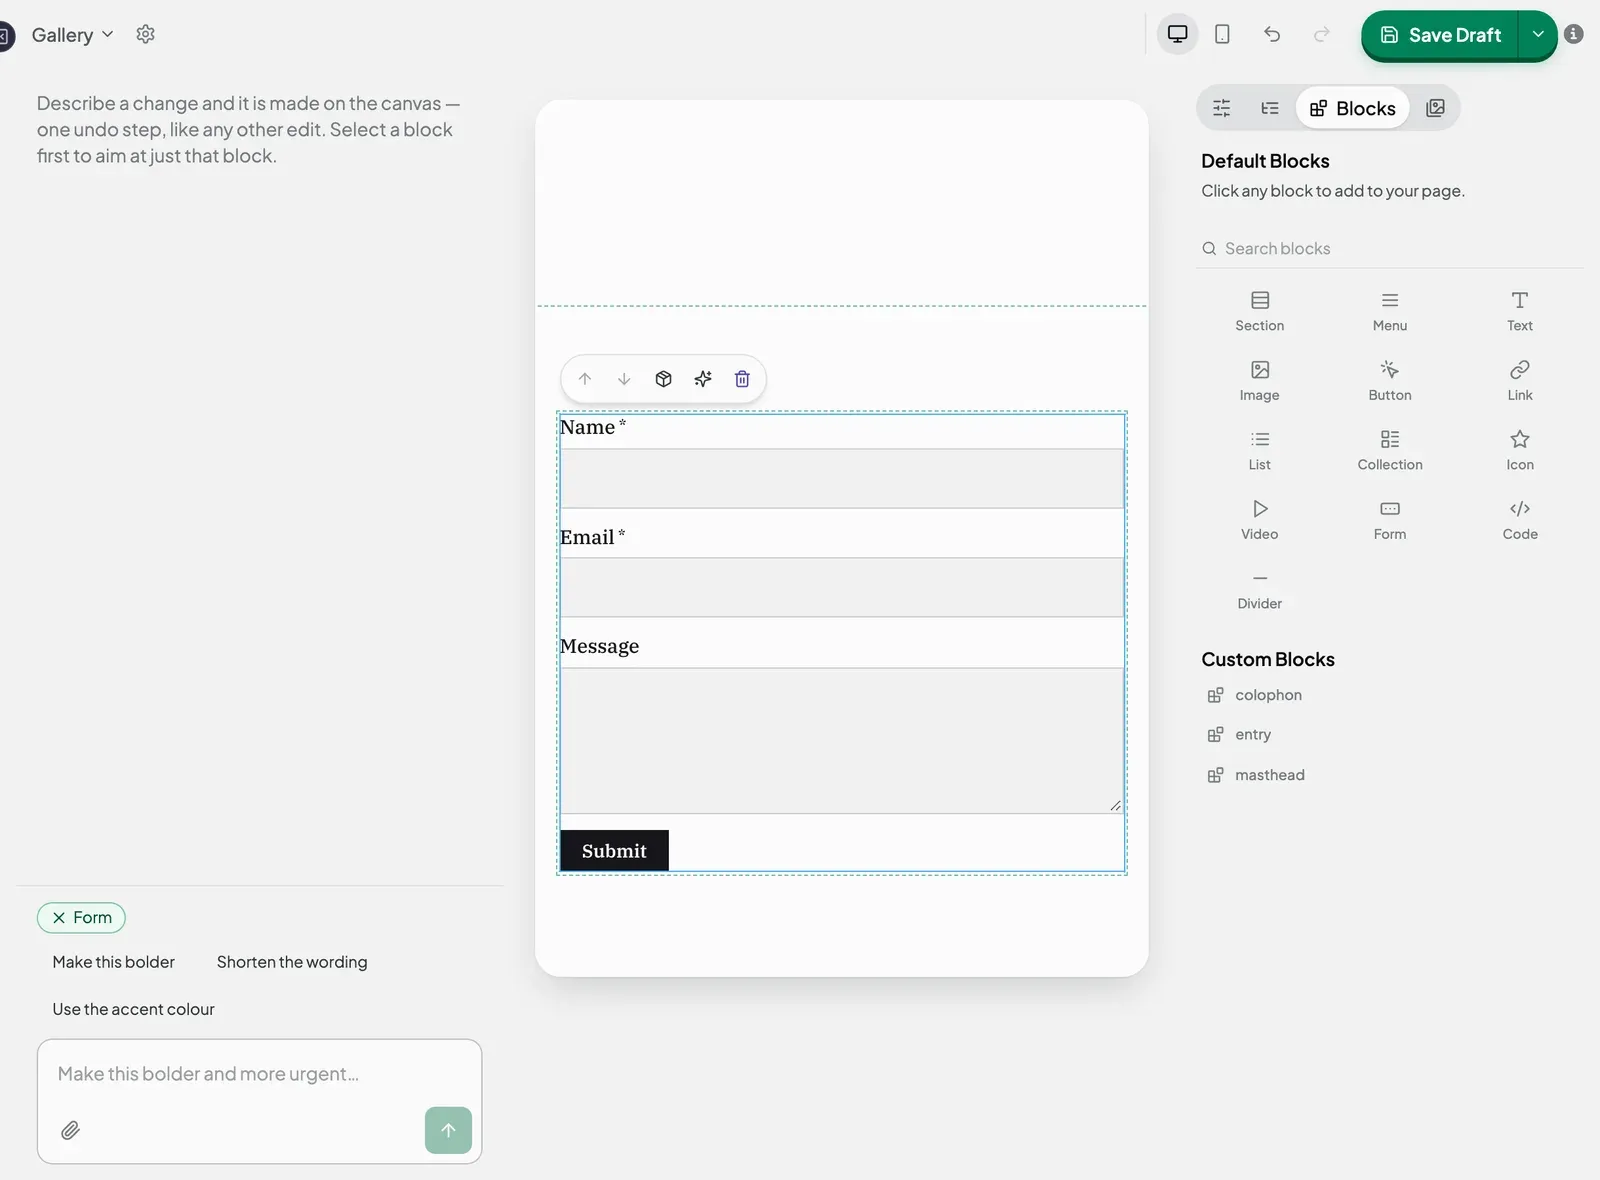This screenshot has width=1600, height=1180.
Task: Add an Icon block
Action: coord(1520,450)
